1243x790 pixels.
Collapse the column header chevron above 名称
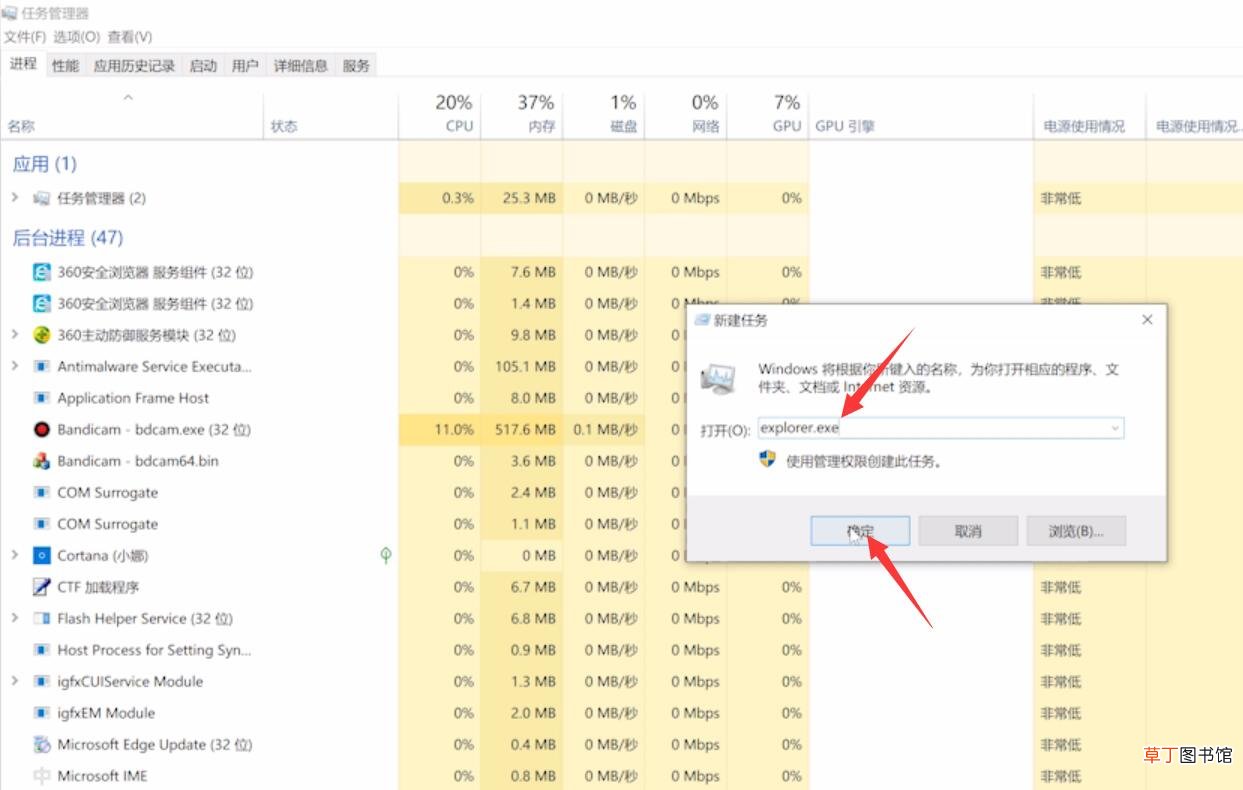coord(128,98)
